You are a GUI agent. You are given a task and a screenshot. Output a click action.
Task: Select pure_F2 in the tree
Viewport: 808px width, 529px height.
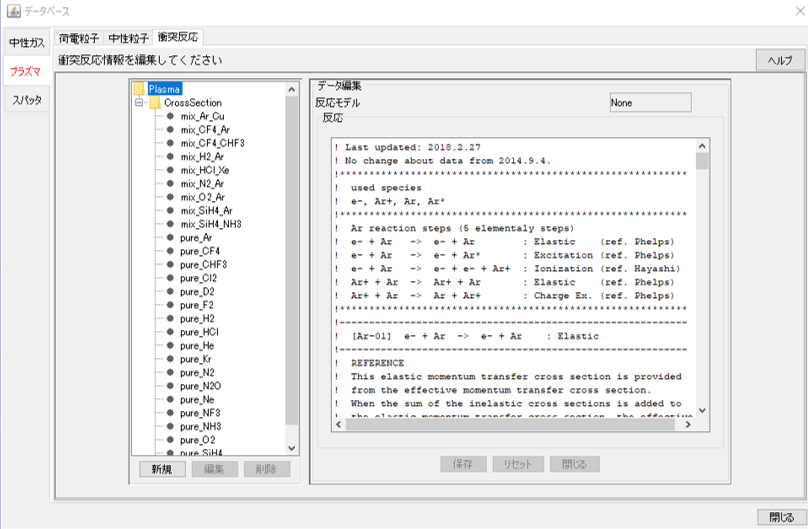click(197, 305)
